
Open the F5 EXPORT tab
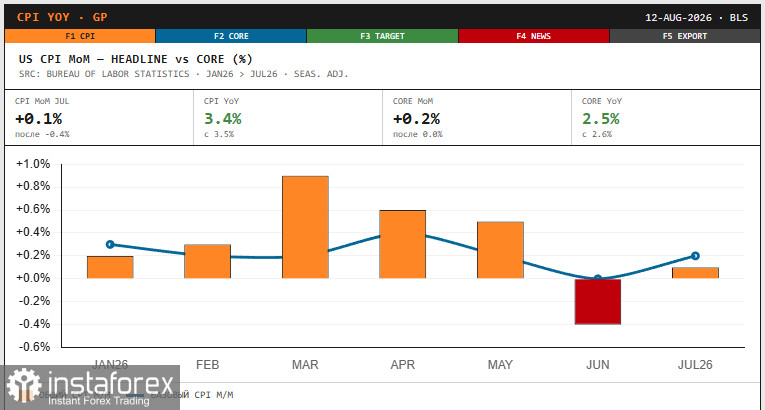685,36
